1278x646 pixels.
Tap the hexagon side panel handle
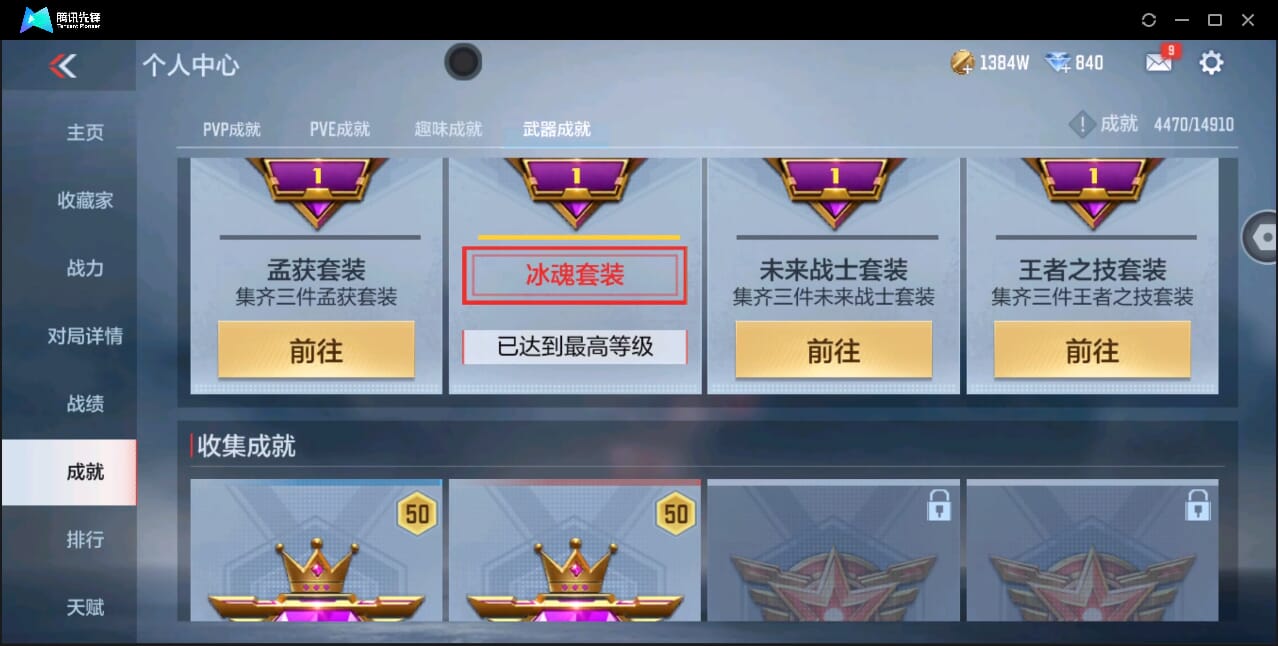[x=1261, y=237]
